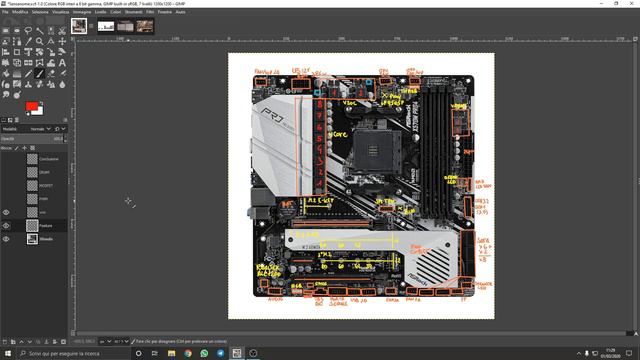Select the Ellipse Select tool
The image size is (640, 360).
click(17, 31)
